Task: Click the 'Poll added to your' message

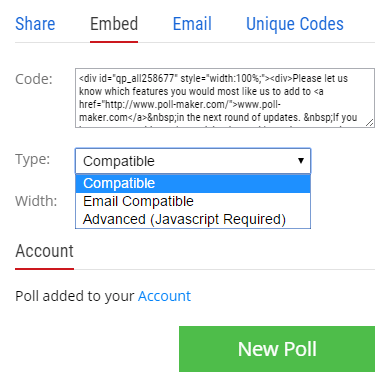Action: pyautogui.click(x=75, y=296)
